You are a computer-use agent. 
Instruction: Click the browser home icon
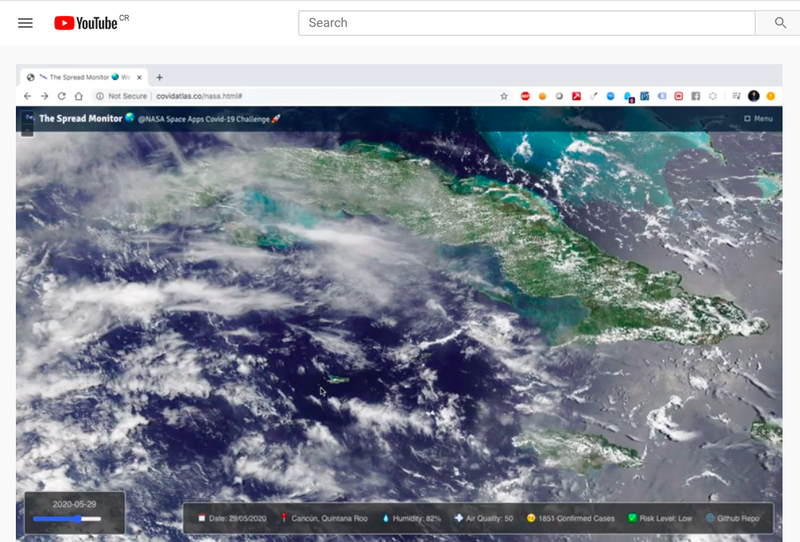[x=79, y=96]
